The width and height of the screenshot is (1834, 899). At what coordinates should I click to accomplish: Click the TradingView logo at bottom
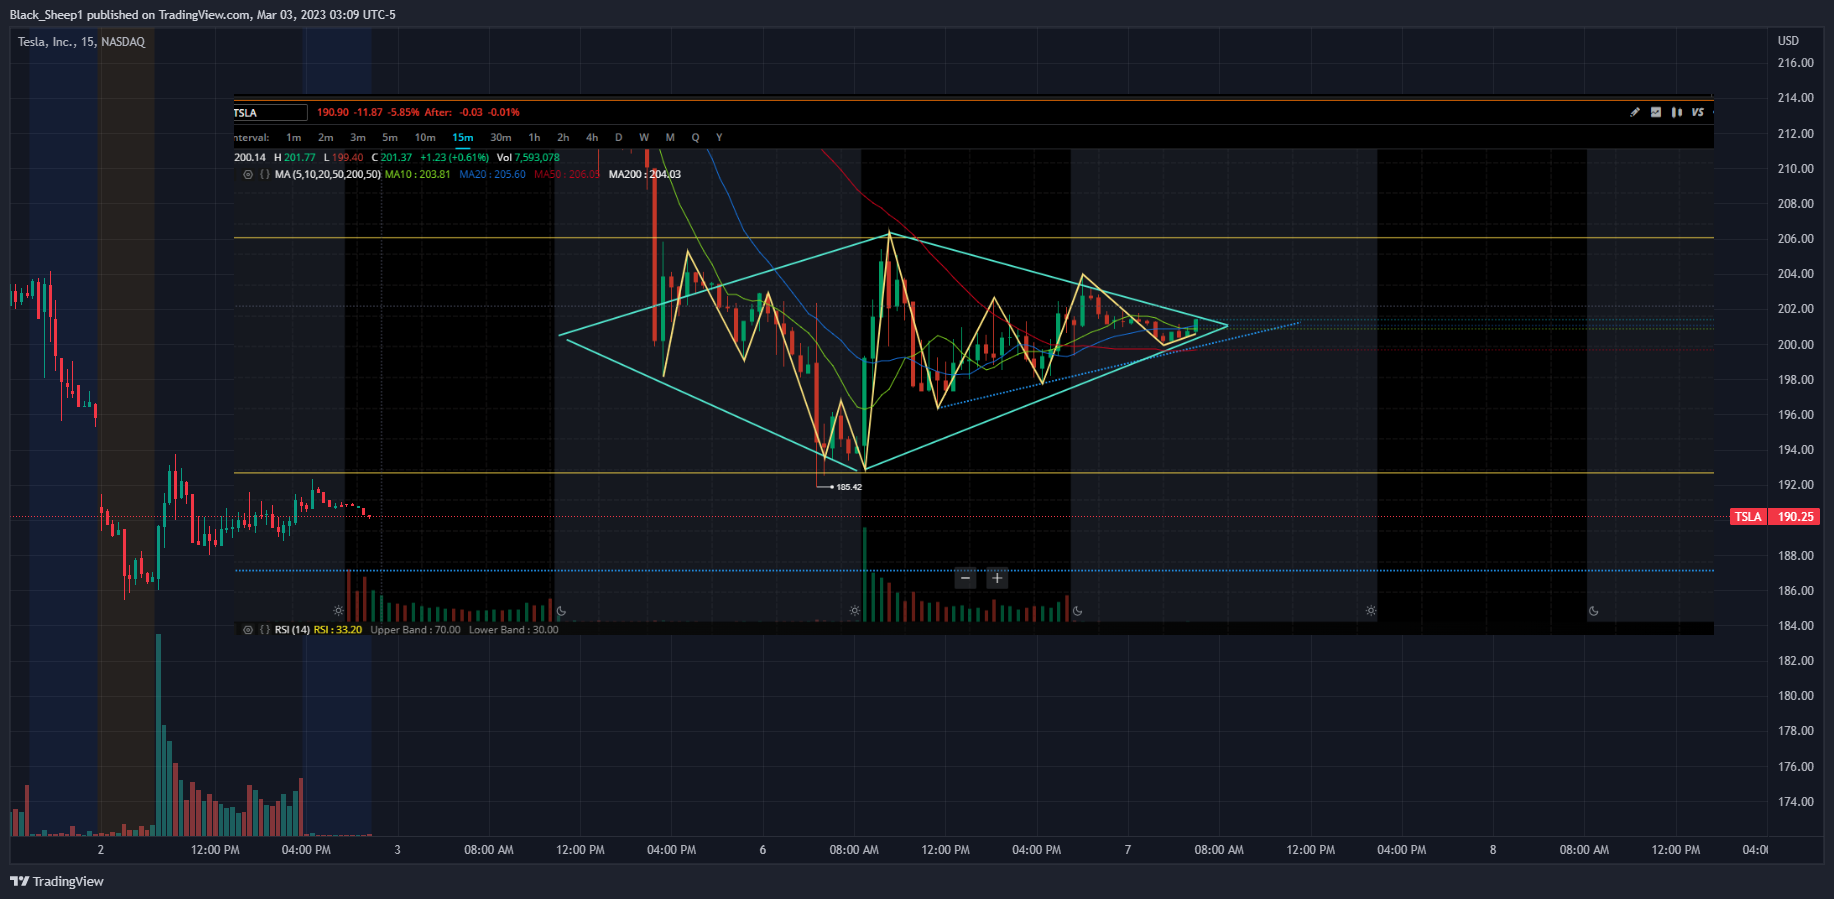pos(57,881)
